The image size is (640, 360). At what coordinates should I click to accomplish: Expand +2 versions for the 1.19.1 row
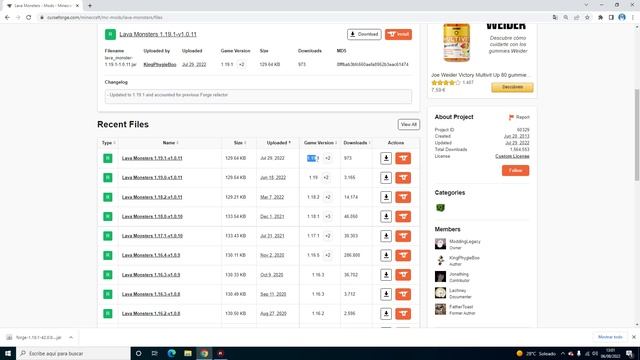point(327,158)
